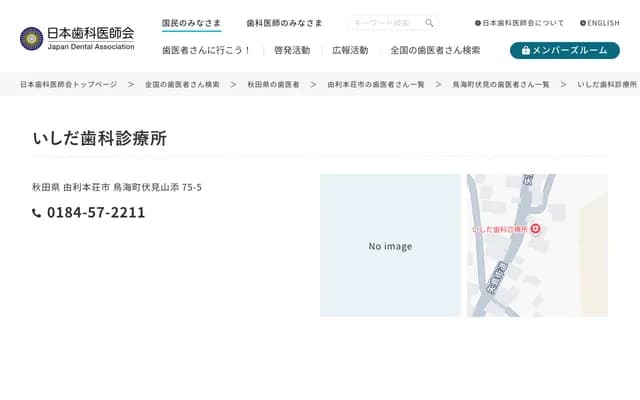Focus the keyword search input field
640x400 pixels.
385,23
